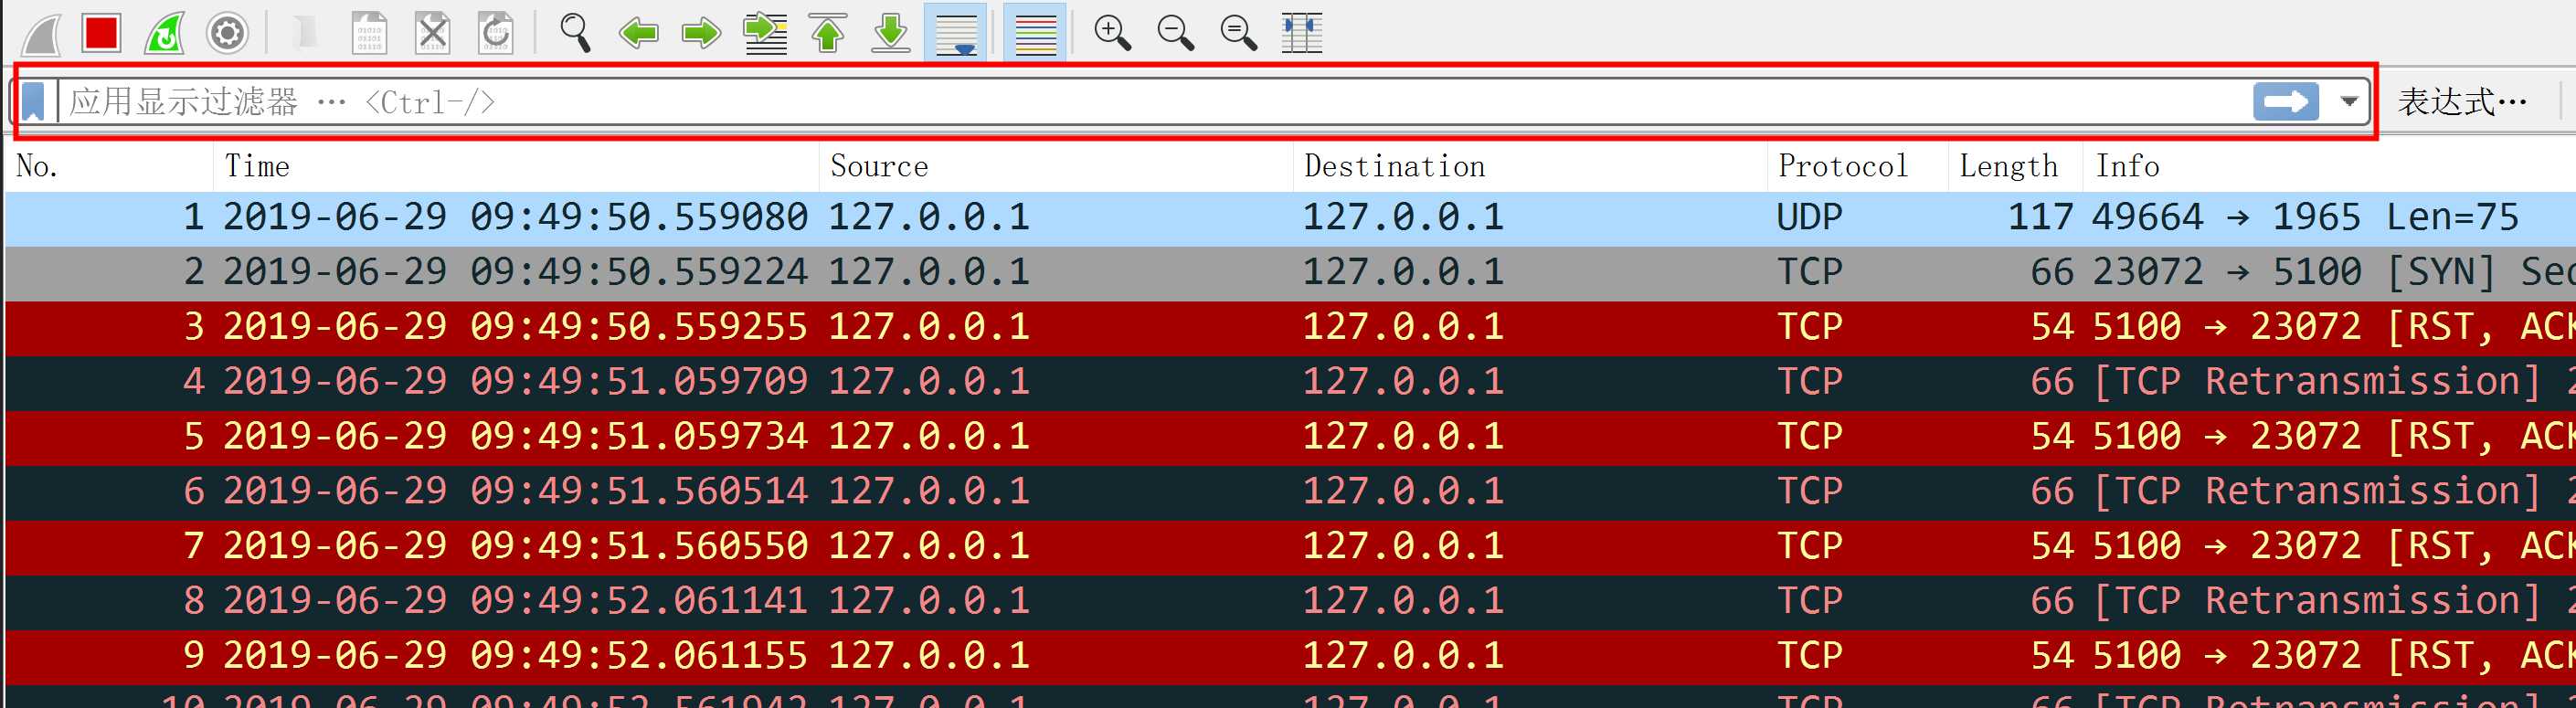Find a packet with magnifier icon
Image resolution: width=2576 pixels, height=708 pixels.
point(575,33)
